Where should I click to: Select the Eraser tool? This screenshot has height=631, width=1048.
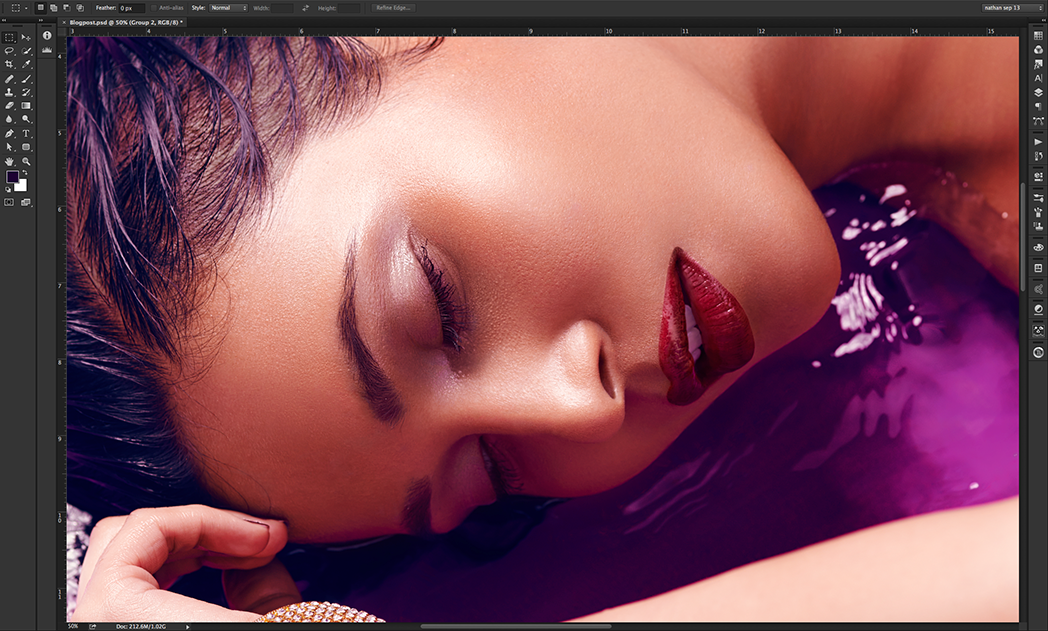click(9, 106)
